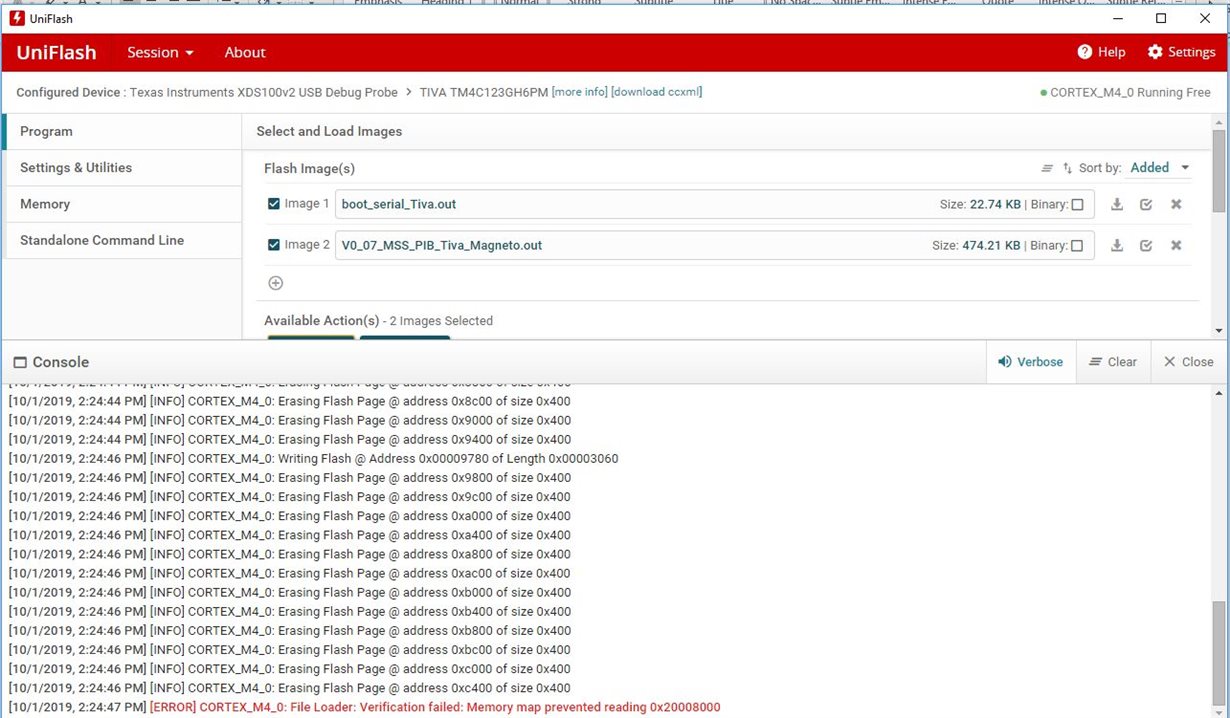Open the Session dropdown menu
Screen dimensions: 1230x718
pyautogui.click(x=160, y=52)
